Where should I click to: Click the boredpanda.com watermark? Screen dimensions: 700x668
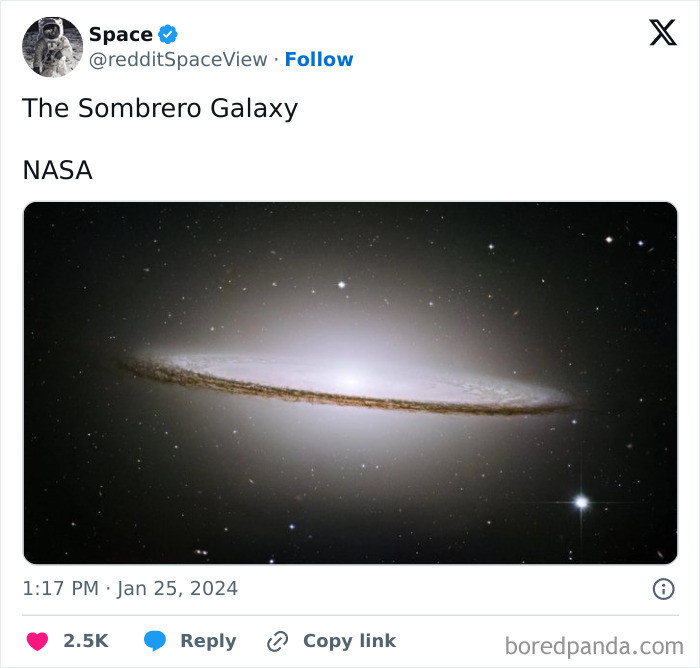594,646
